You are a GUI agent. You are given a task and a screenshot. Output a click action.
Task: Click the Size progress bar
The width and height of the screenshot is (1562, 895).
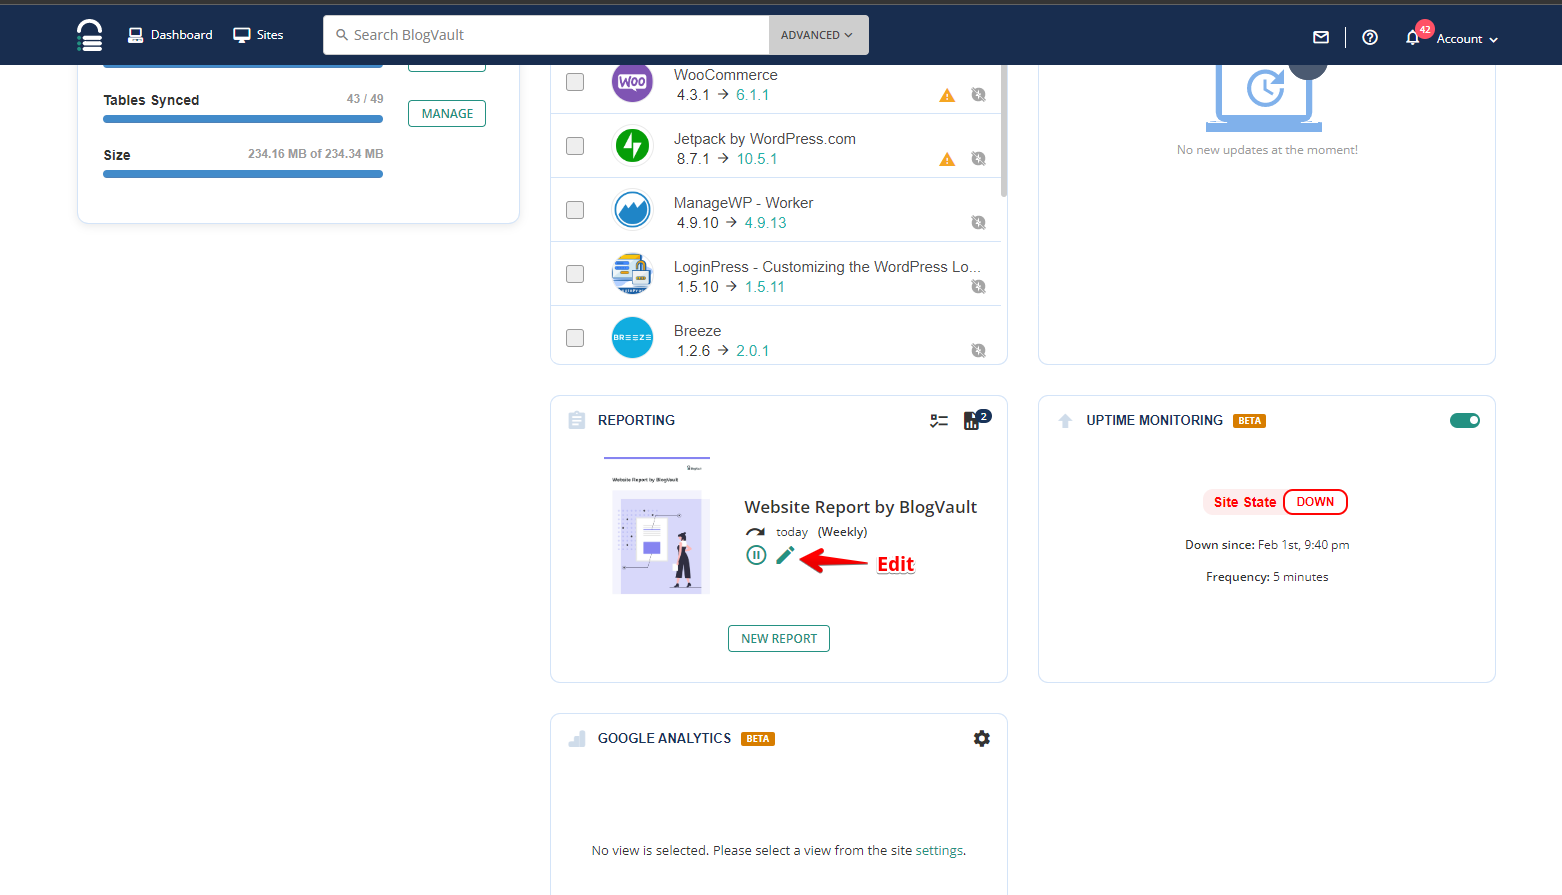[243, 174]
